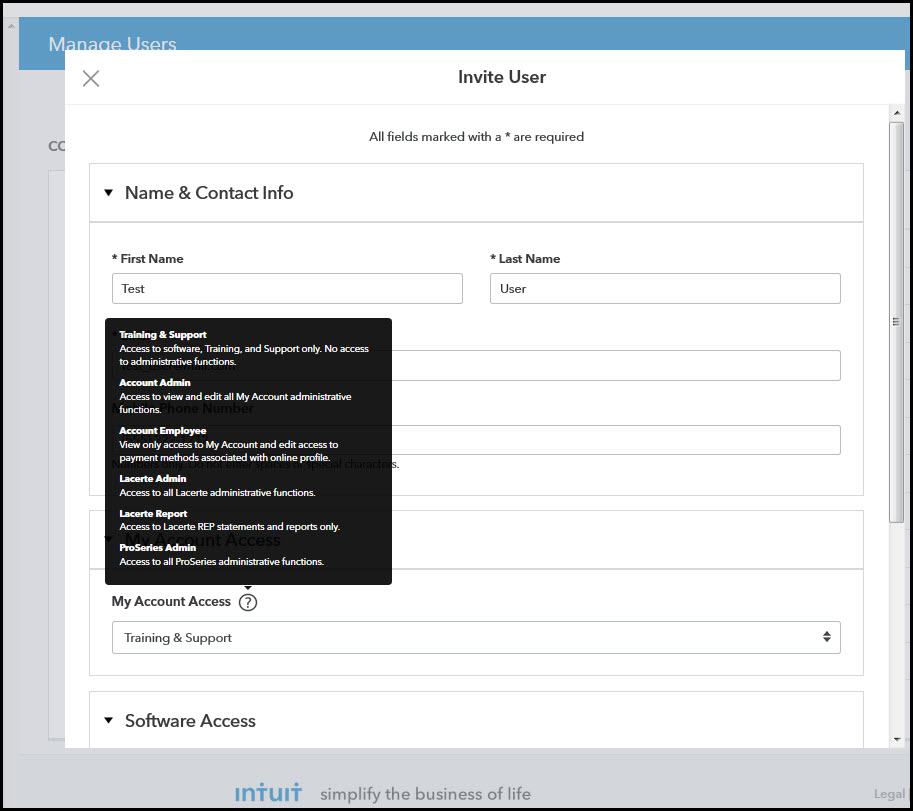Click the Intuit logo in the footer
Image resolution: width=913 pixels, height=811 pixels.
(x=268, y=793)
